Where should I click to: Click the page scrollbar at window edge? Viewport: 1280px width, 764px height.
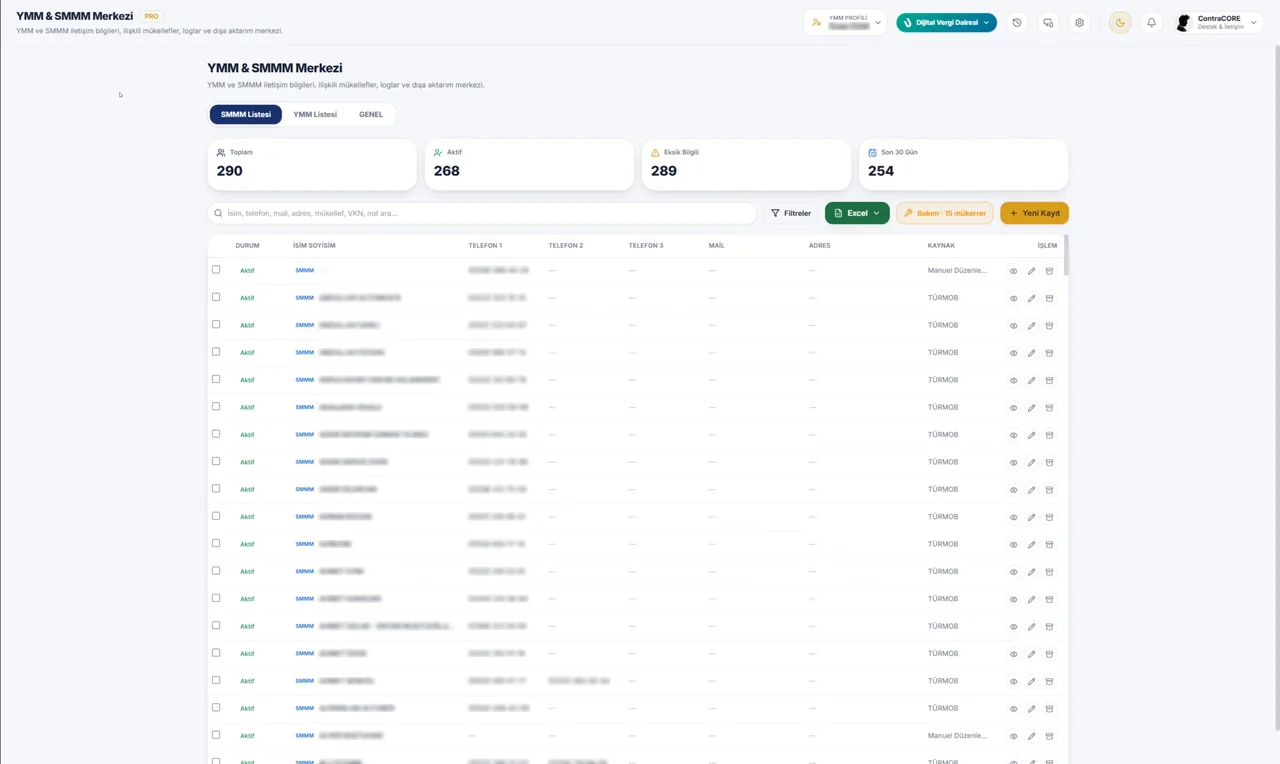point(1276,390)
